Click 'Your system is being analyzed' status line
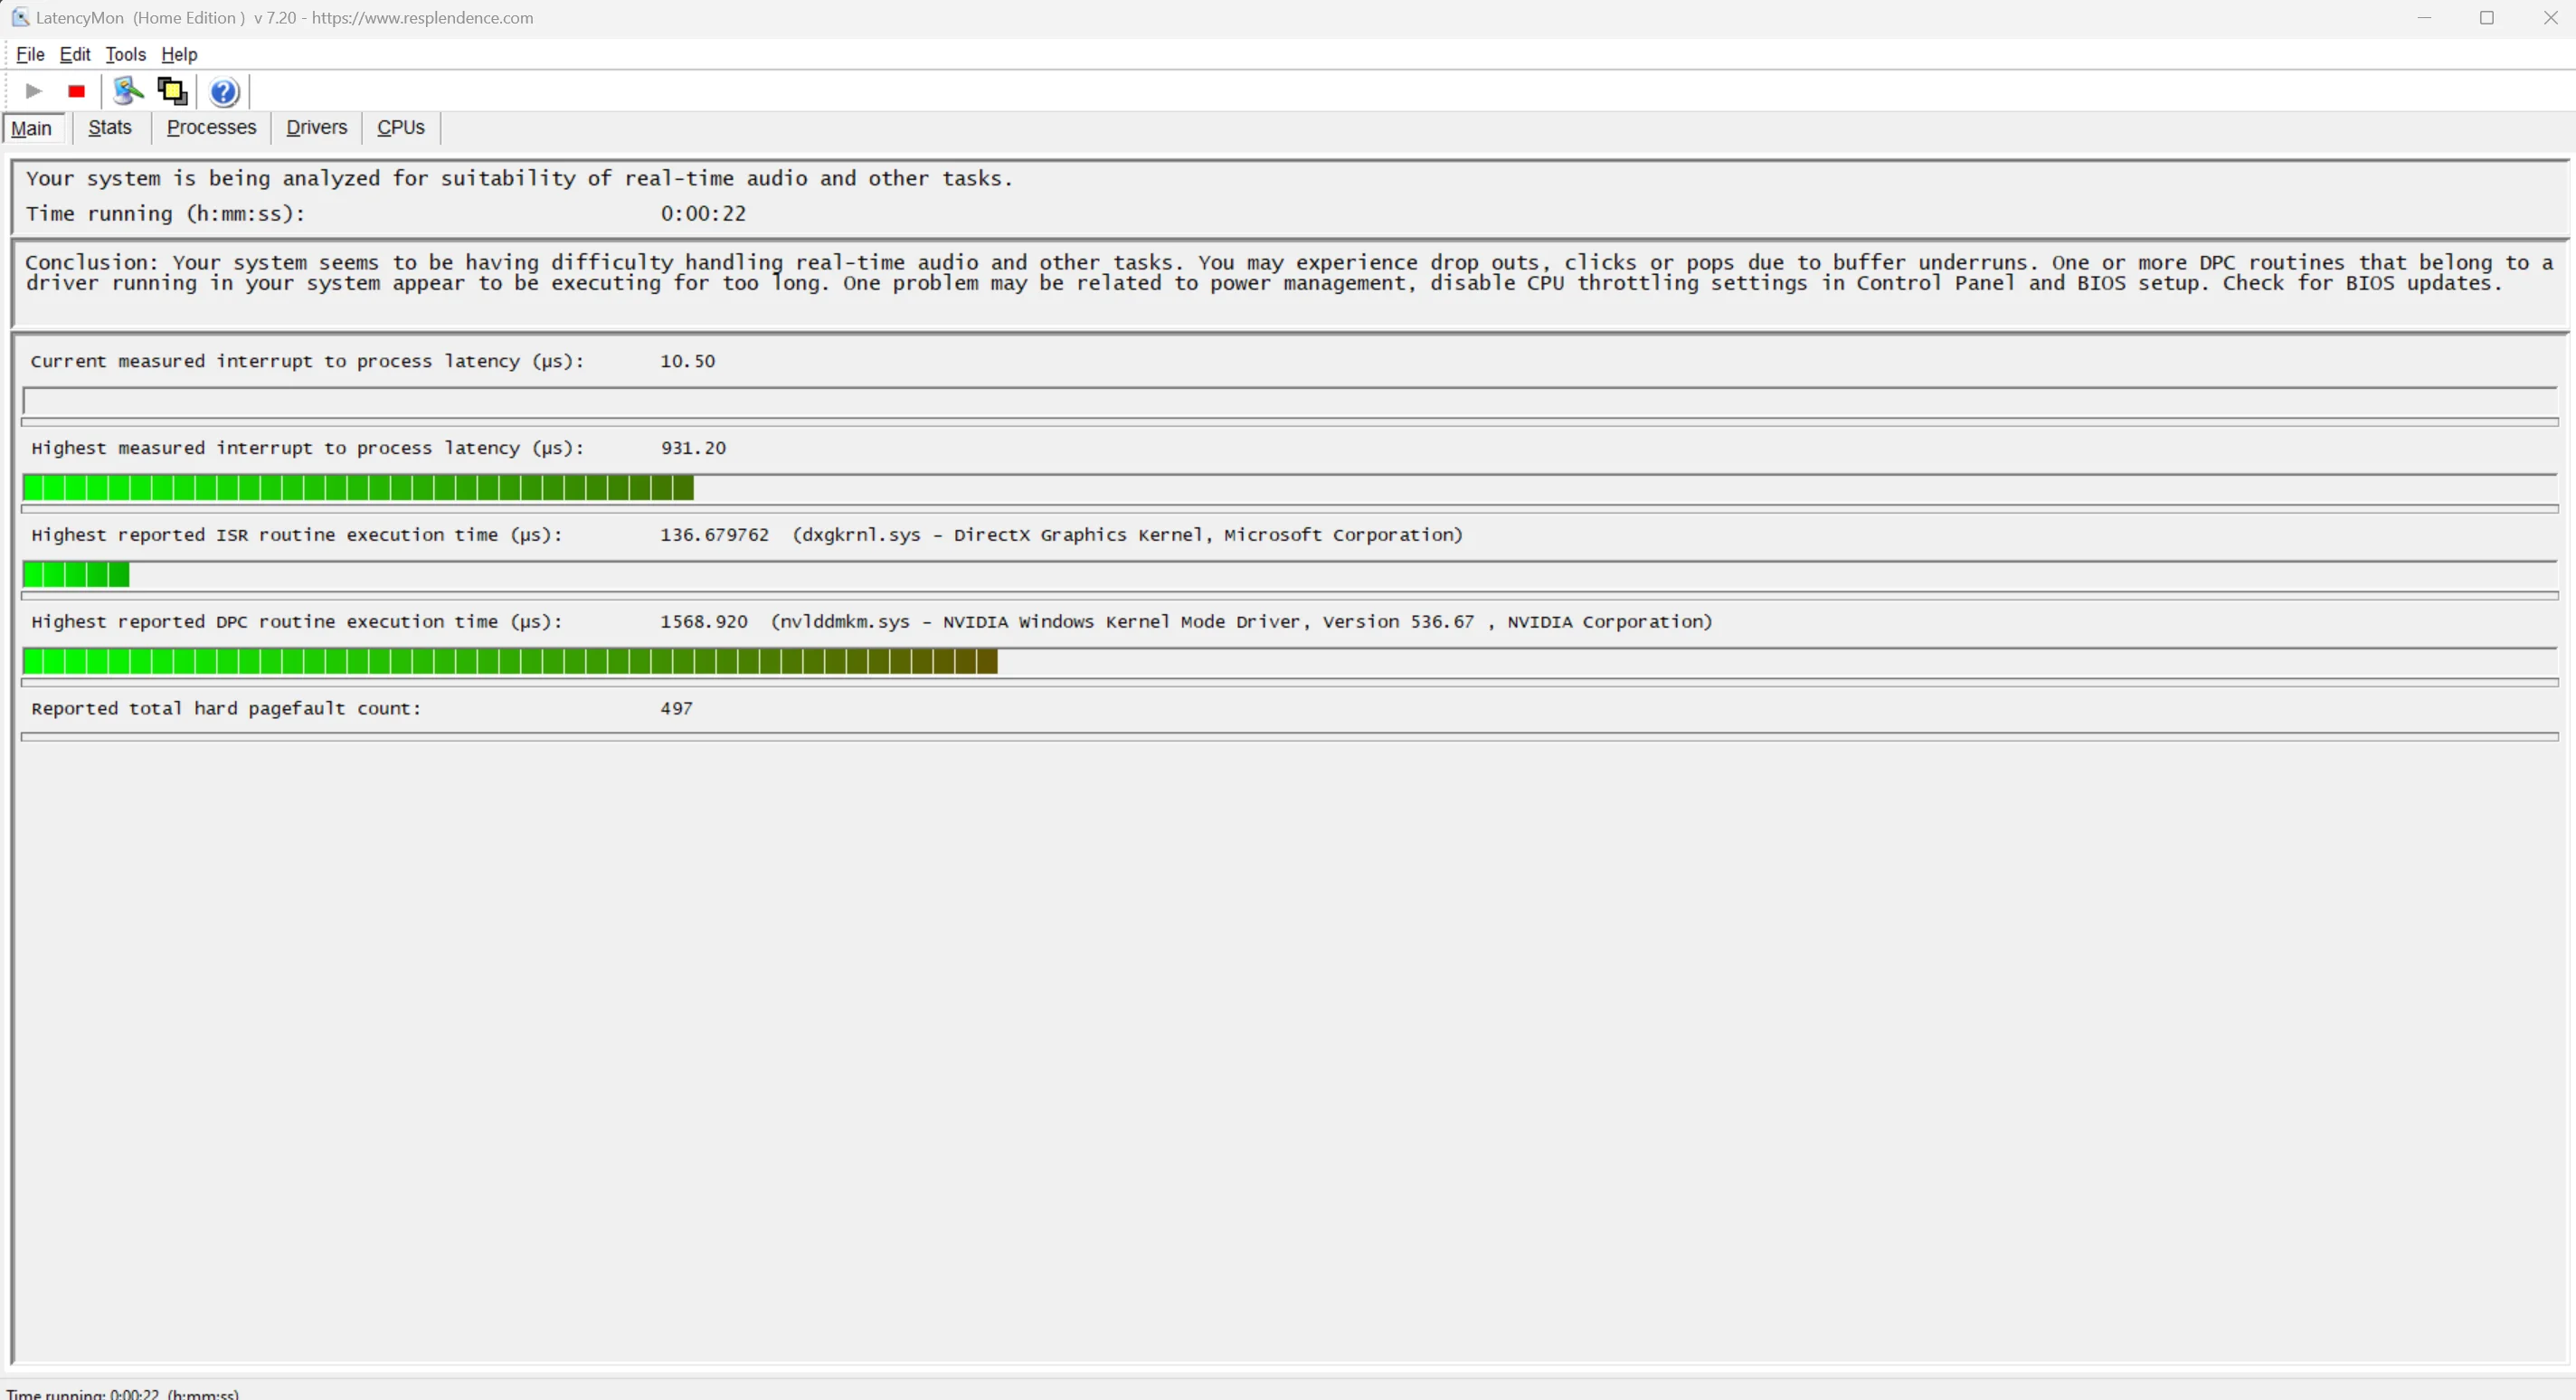Viewport: 2576px width, 1400px height. (519, 179)
